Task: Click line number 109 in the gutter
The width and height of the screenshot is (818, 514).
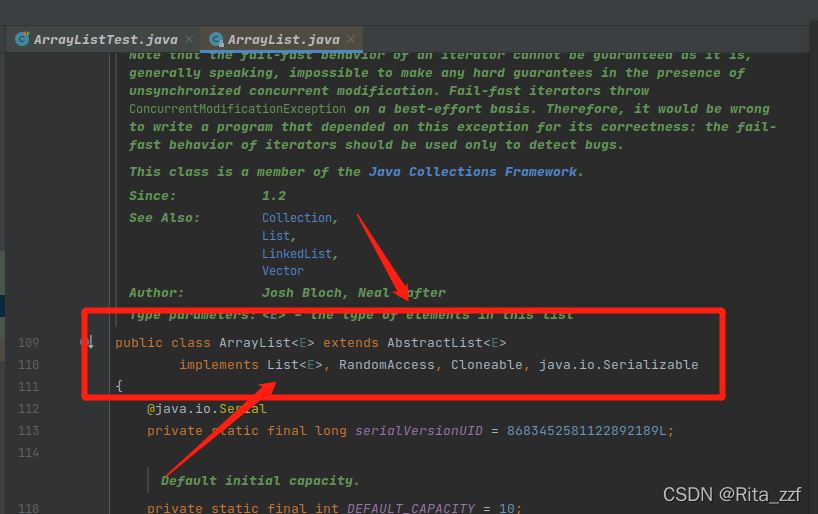Action: [29, 343]
